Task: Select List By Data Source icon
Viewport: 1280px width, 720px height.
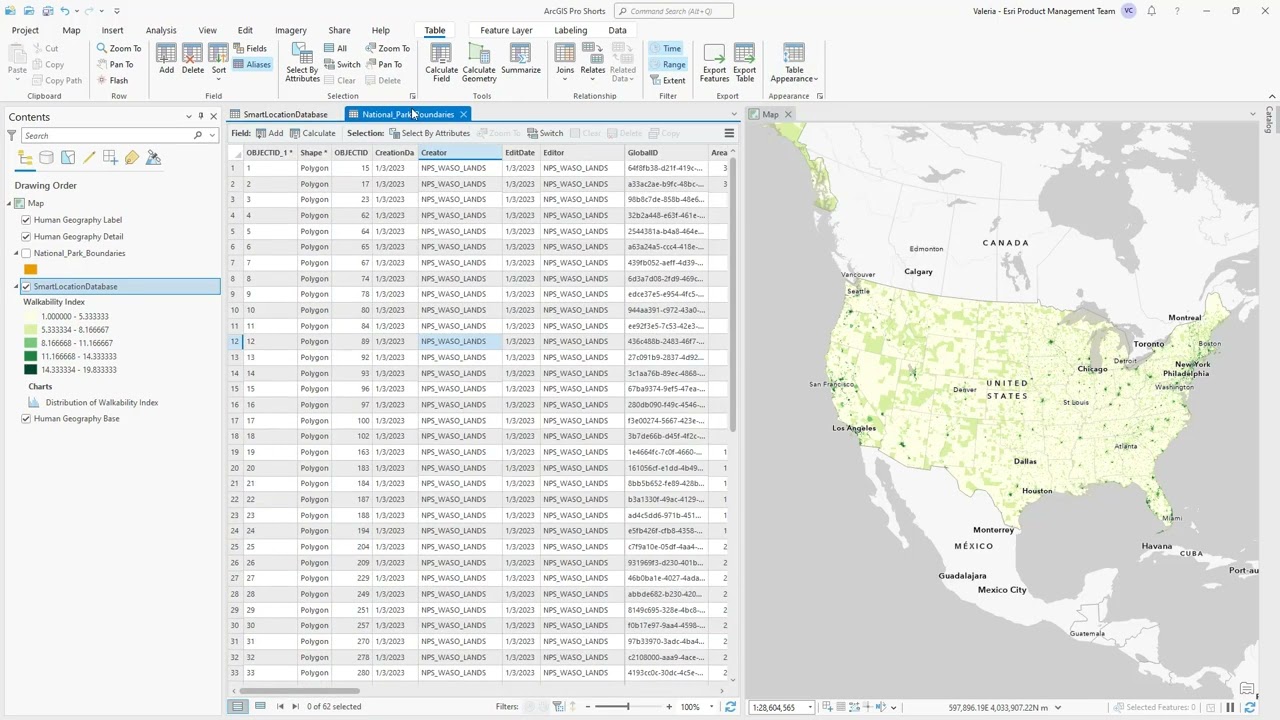Action: 46,158
